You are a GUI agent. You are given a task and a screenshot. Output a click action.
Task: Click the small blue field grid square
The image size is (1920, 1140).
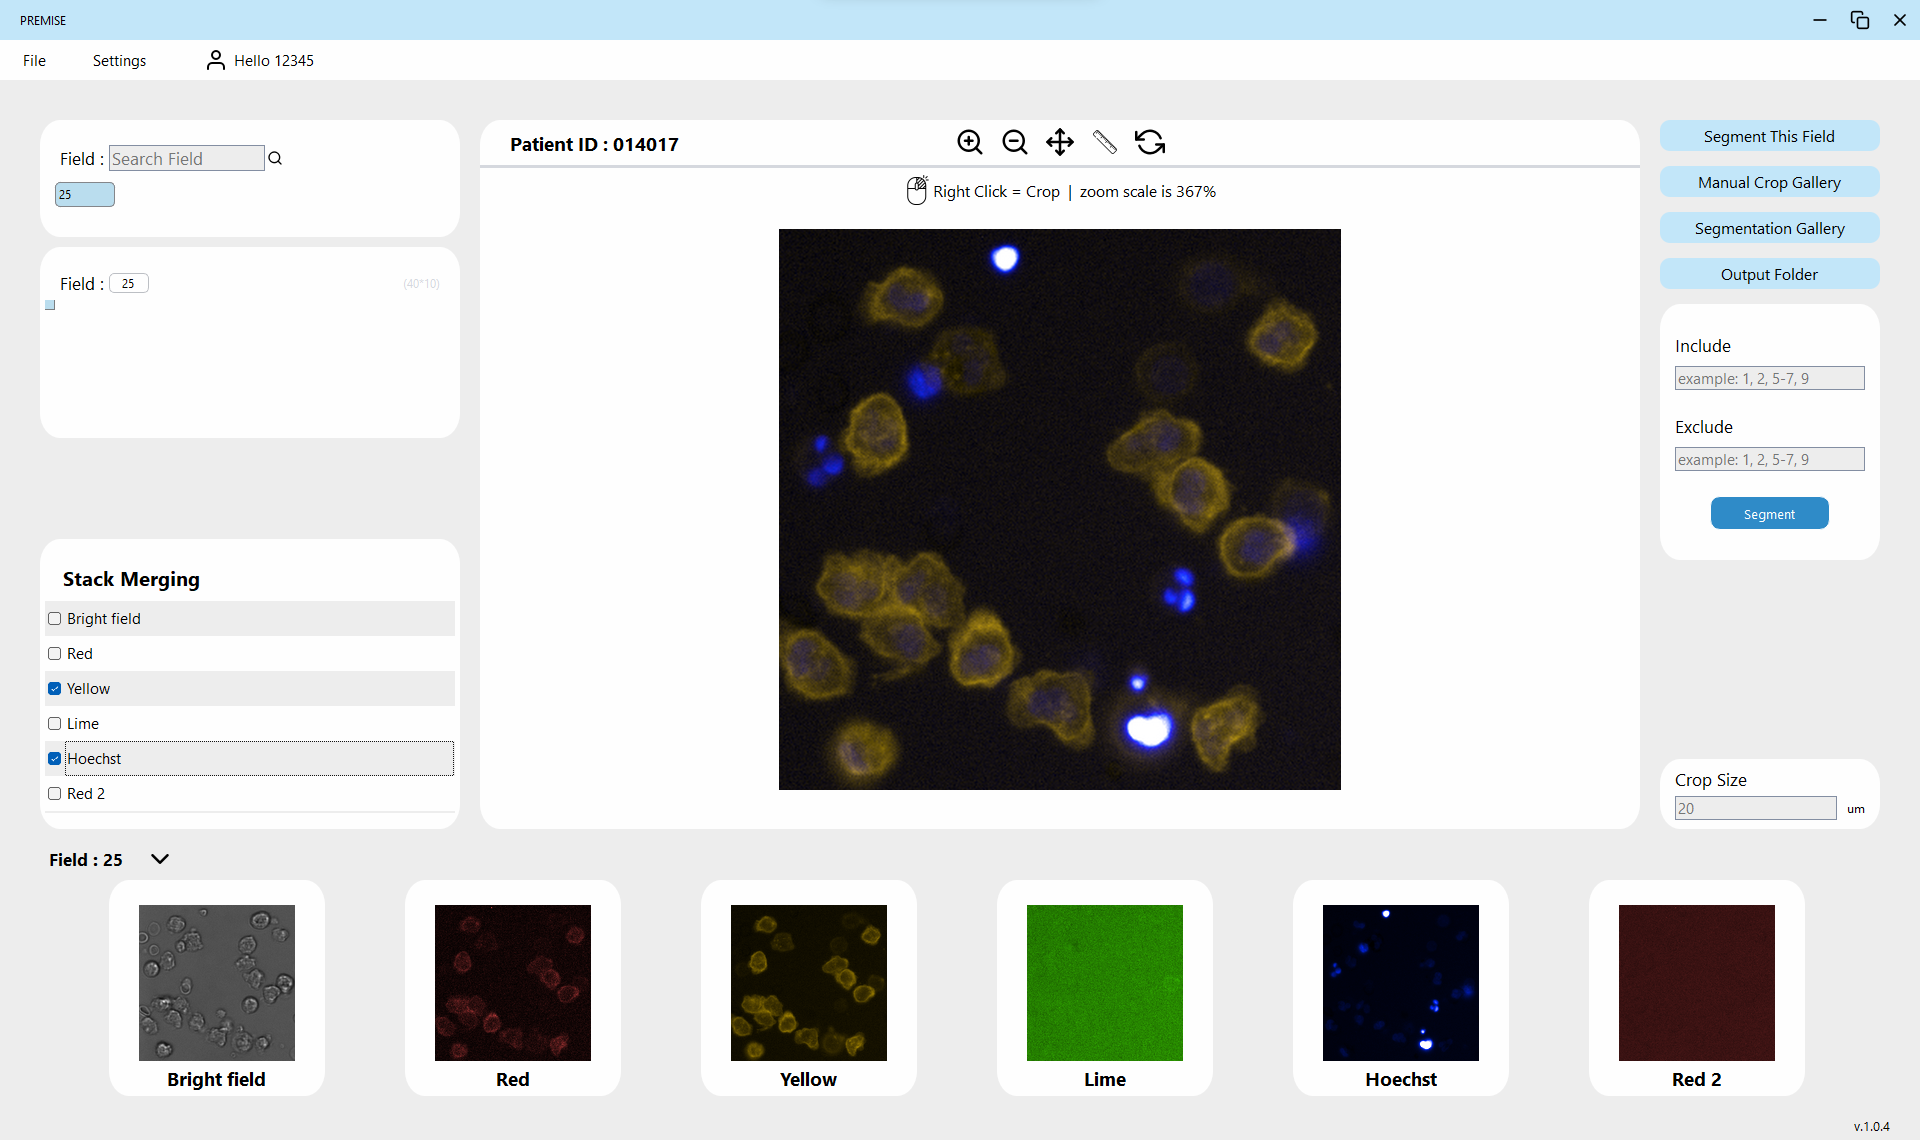[50, 305]
